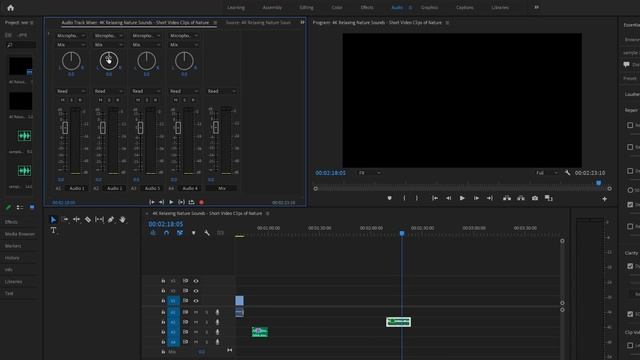Open Audio 1 Read automation dropdown

click(71, 91)
